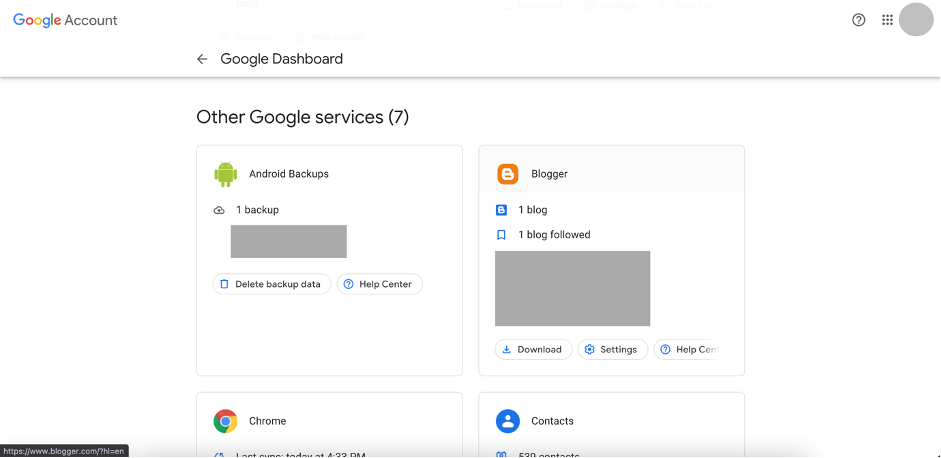Click the Android Backups robot icon
Image resolution: width=941 pixels, height=458 pixels.
225,174
